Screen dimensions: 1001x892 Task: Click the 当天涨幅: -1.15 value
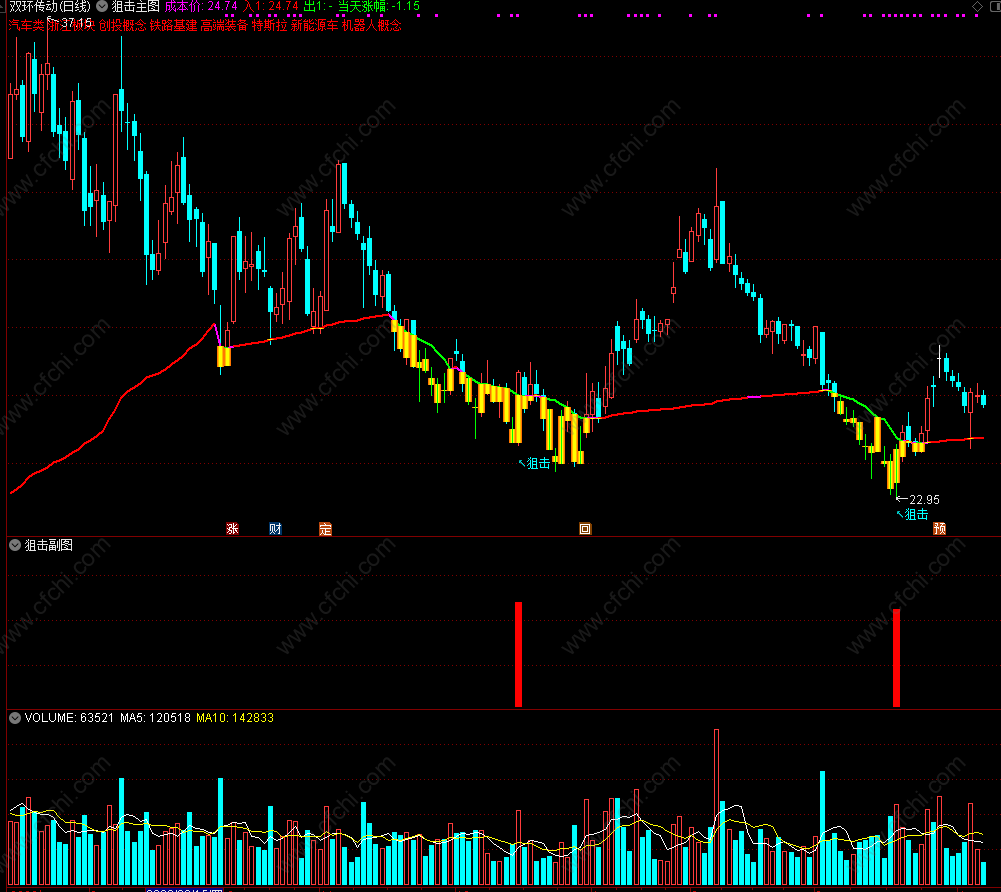[379, 6]
